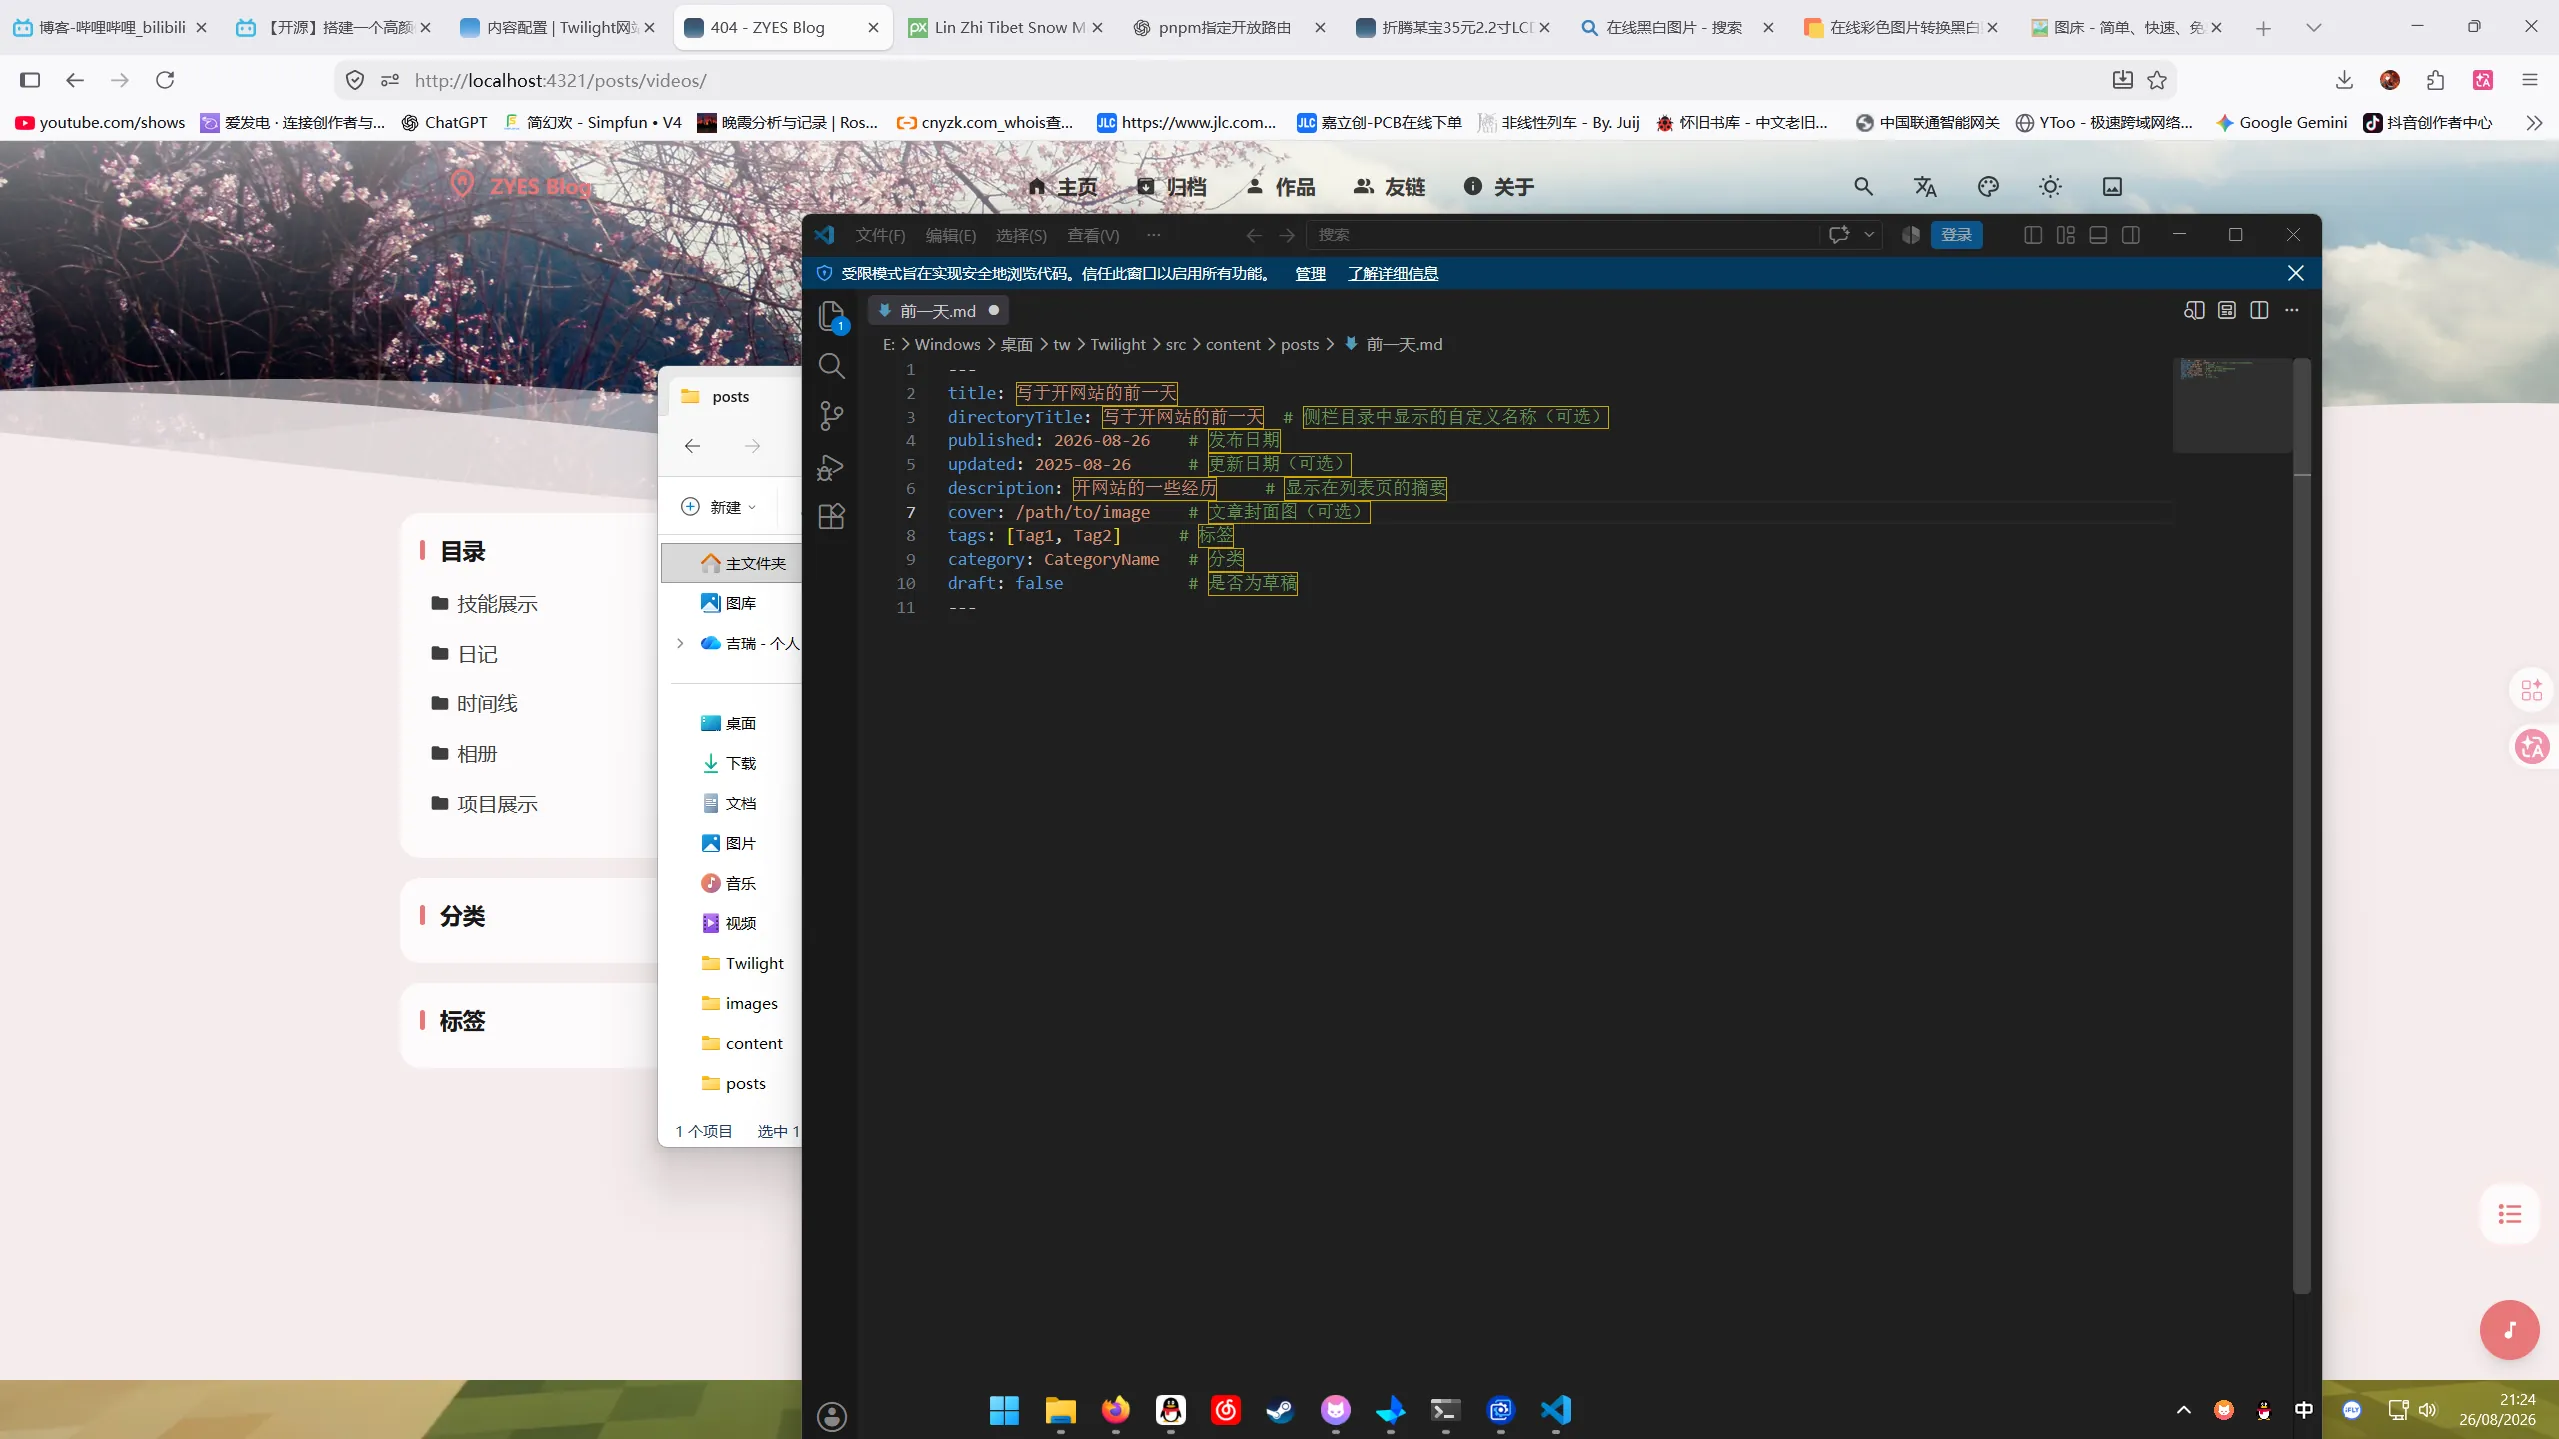
Task: Toggle VS Code bottom panel layout icon
Action: (x=2098, y=235)
